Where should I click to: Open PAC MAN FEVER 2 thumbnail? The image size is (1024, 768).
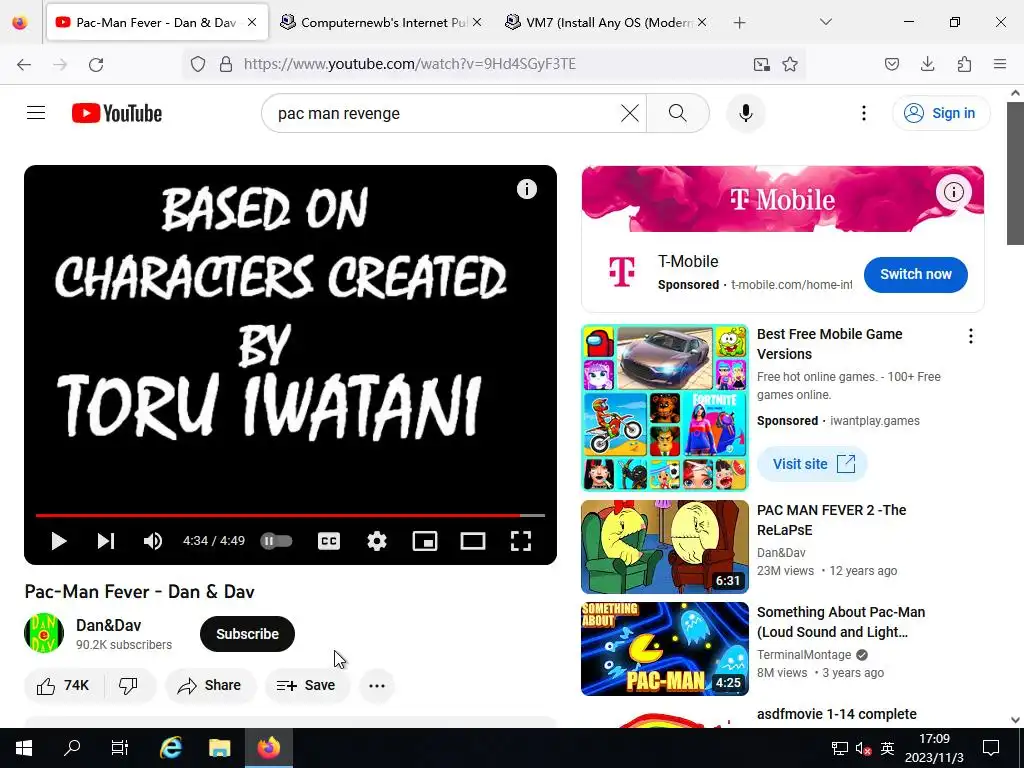pos(665,547)
